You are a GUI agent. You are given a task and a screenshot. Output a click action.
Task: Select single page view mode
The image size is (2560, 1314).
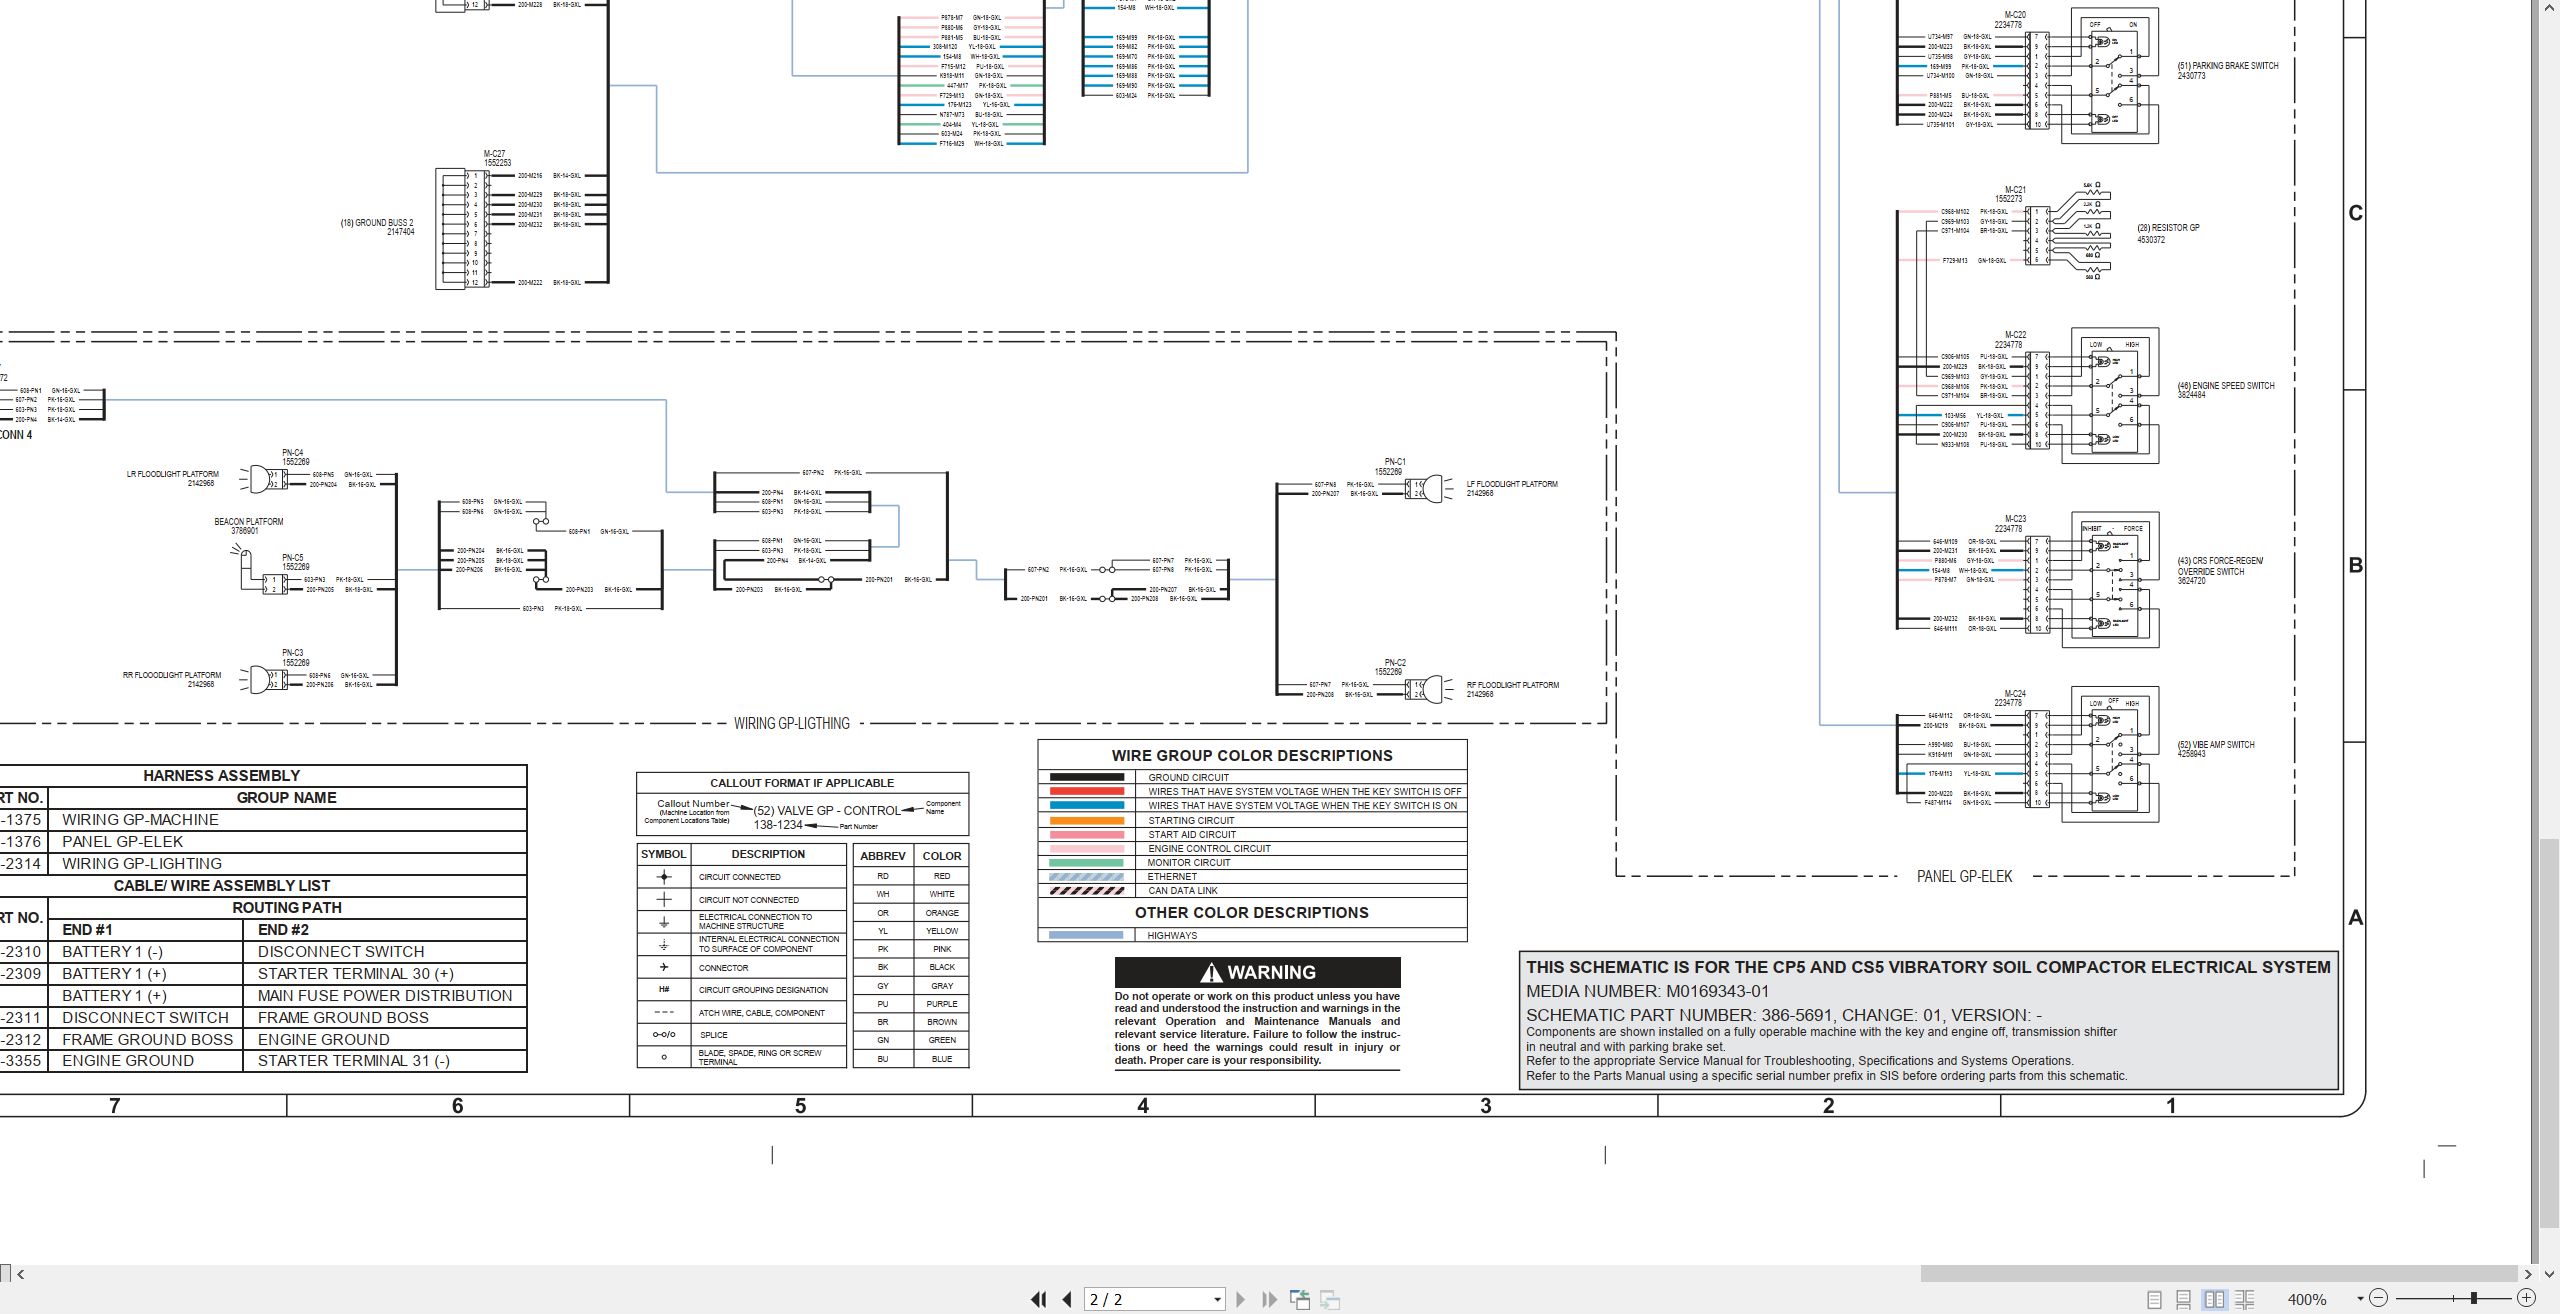point(2154,1299)
